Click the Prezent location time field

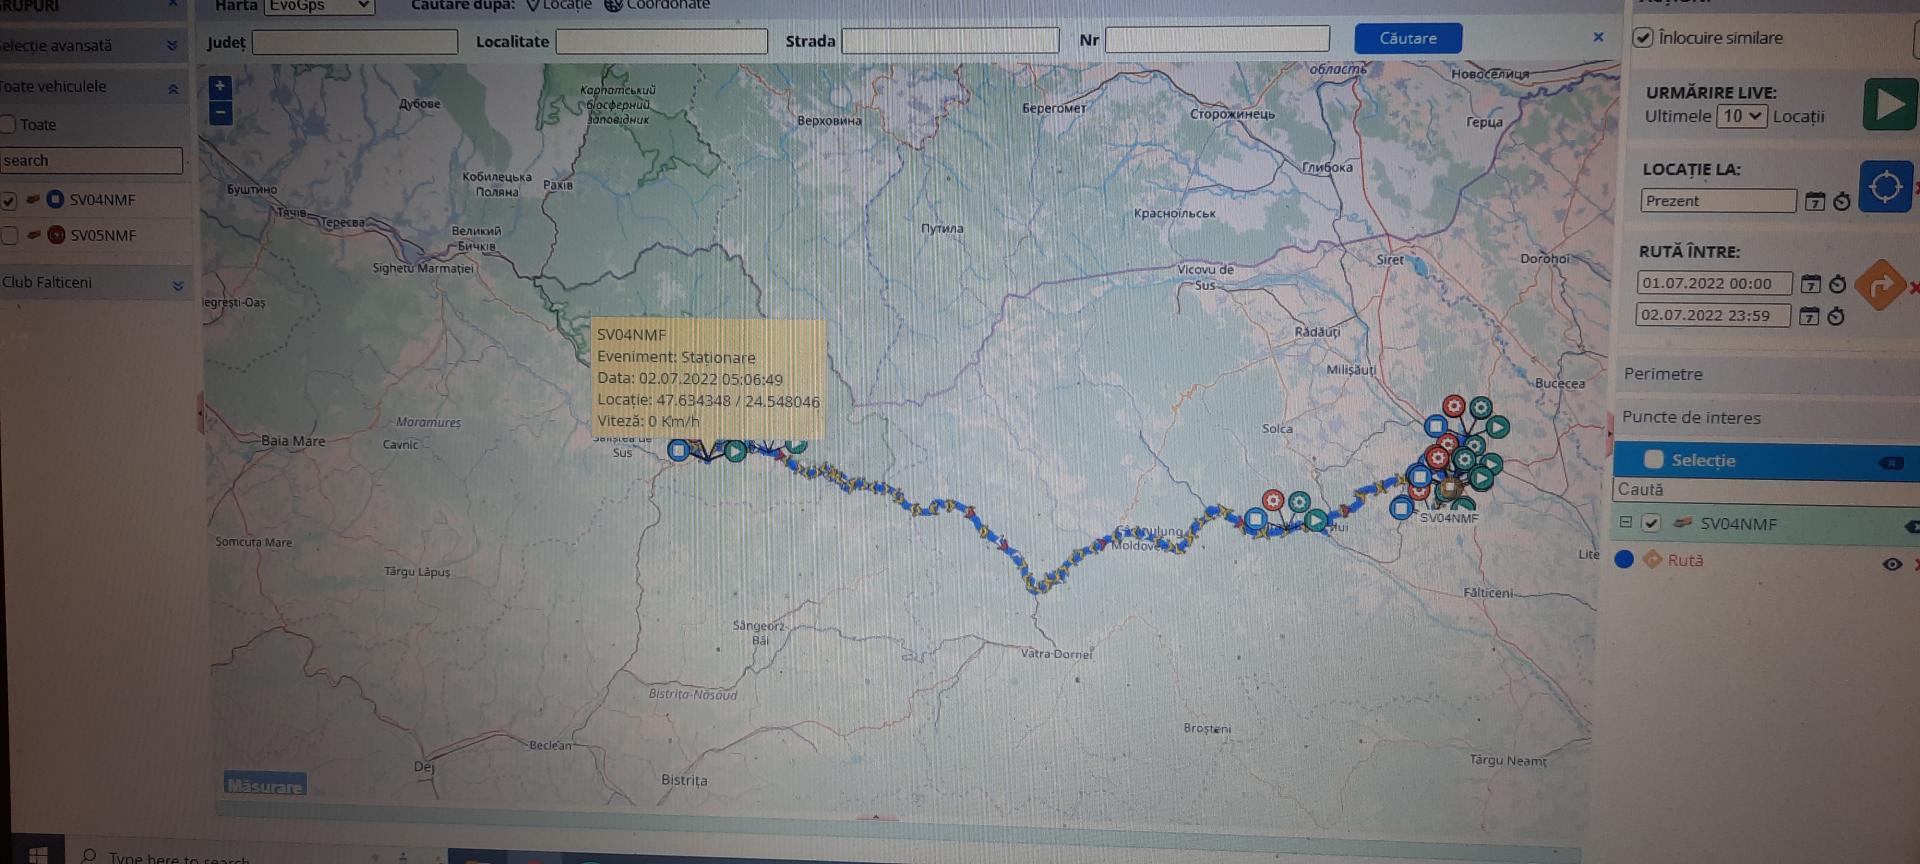1718,201
